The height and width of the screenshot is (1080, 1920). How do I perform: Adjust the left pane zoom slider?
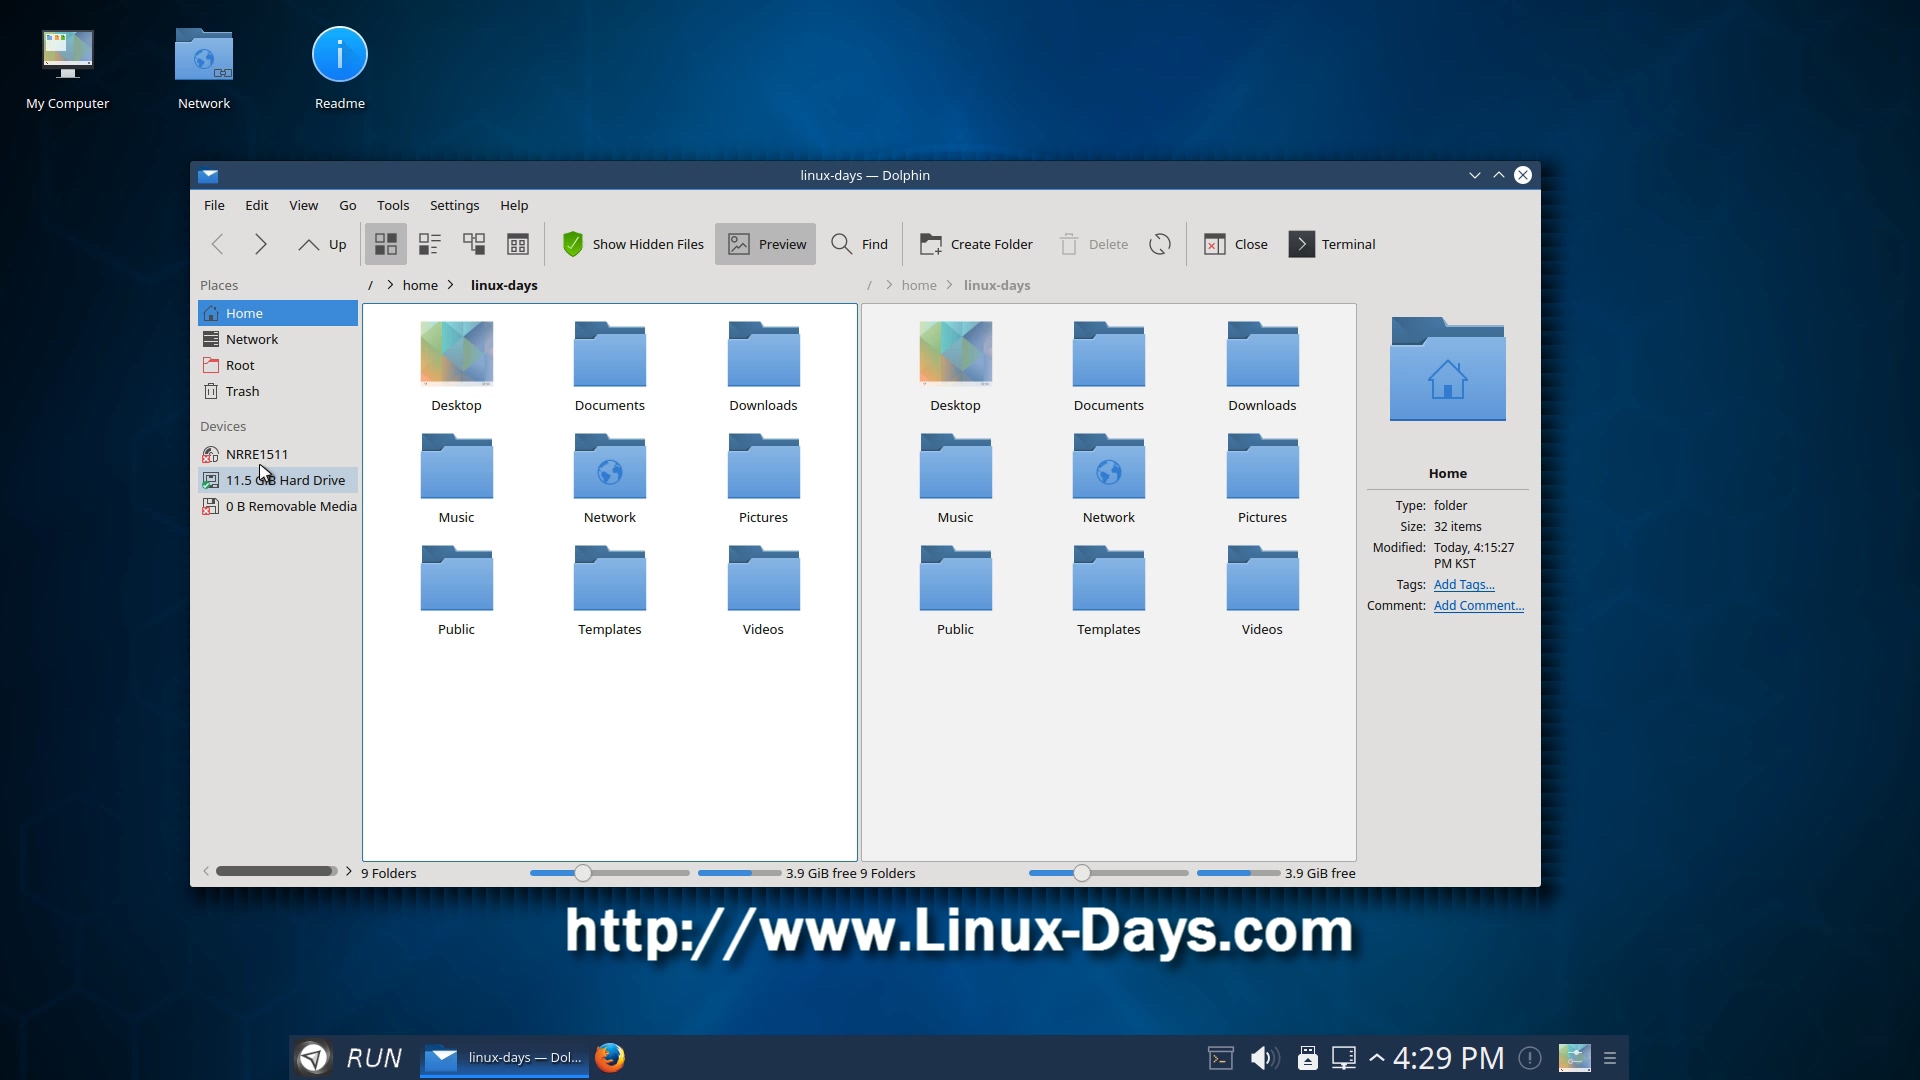pos(583,873)
